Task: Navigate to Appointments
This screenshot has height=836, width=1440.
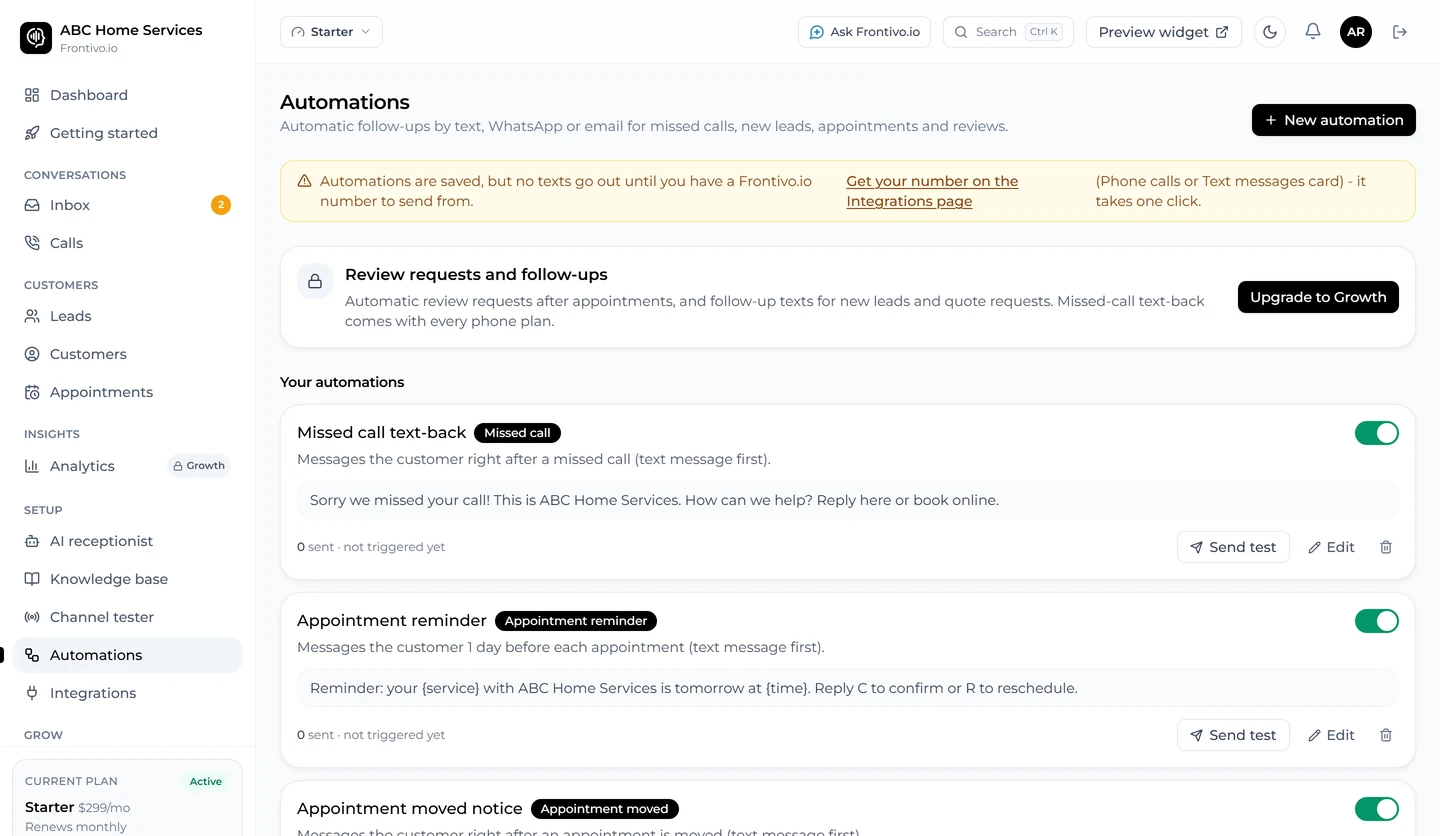Action: click(127, 392)
